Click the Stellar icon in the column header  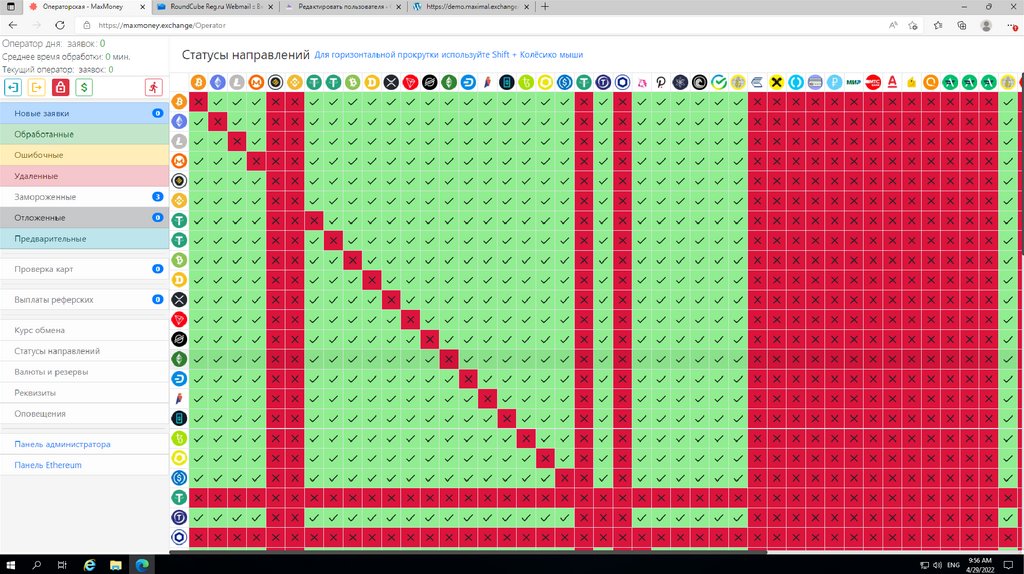tap(430, 82)
